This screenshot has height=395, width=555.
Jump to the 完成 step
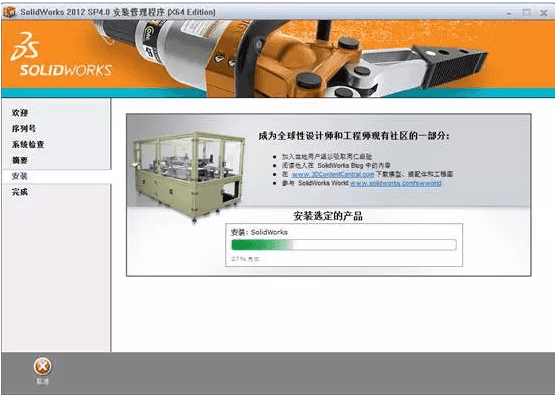[20, 192]
